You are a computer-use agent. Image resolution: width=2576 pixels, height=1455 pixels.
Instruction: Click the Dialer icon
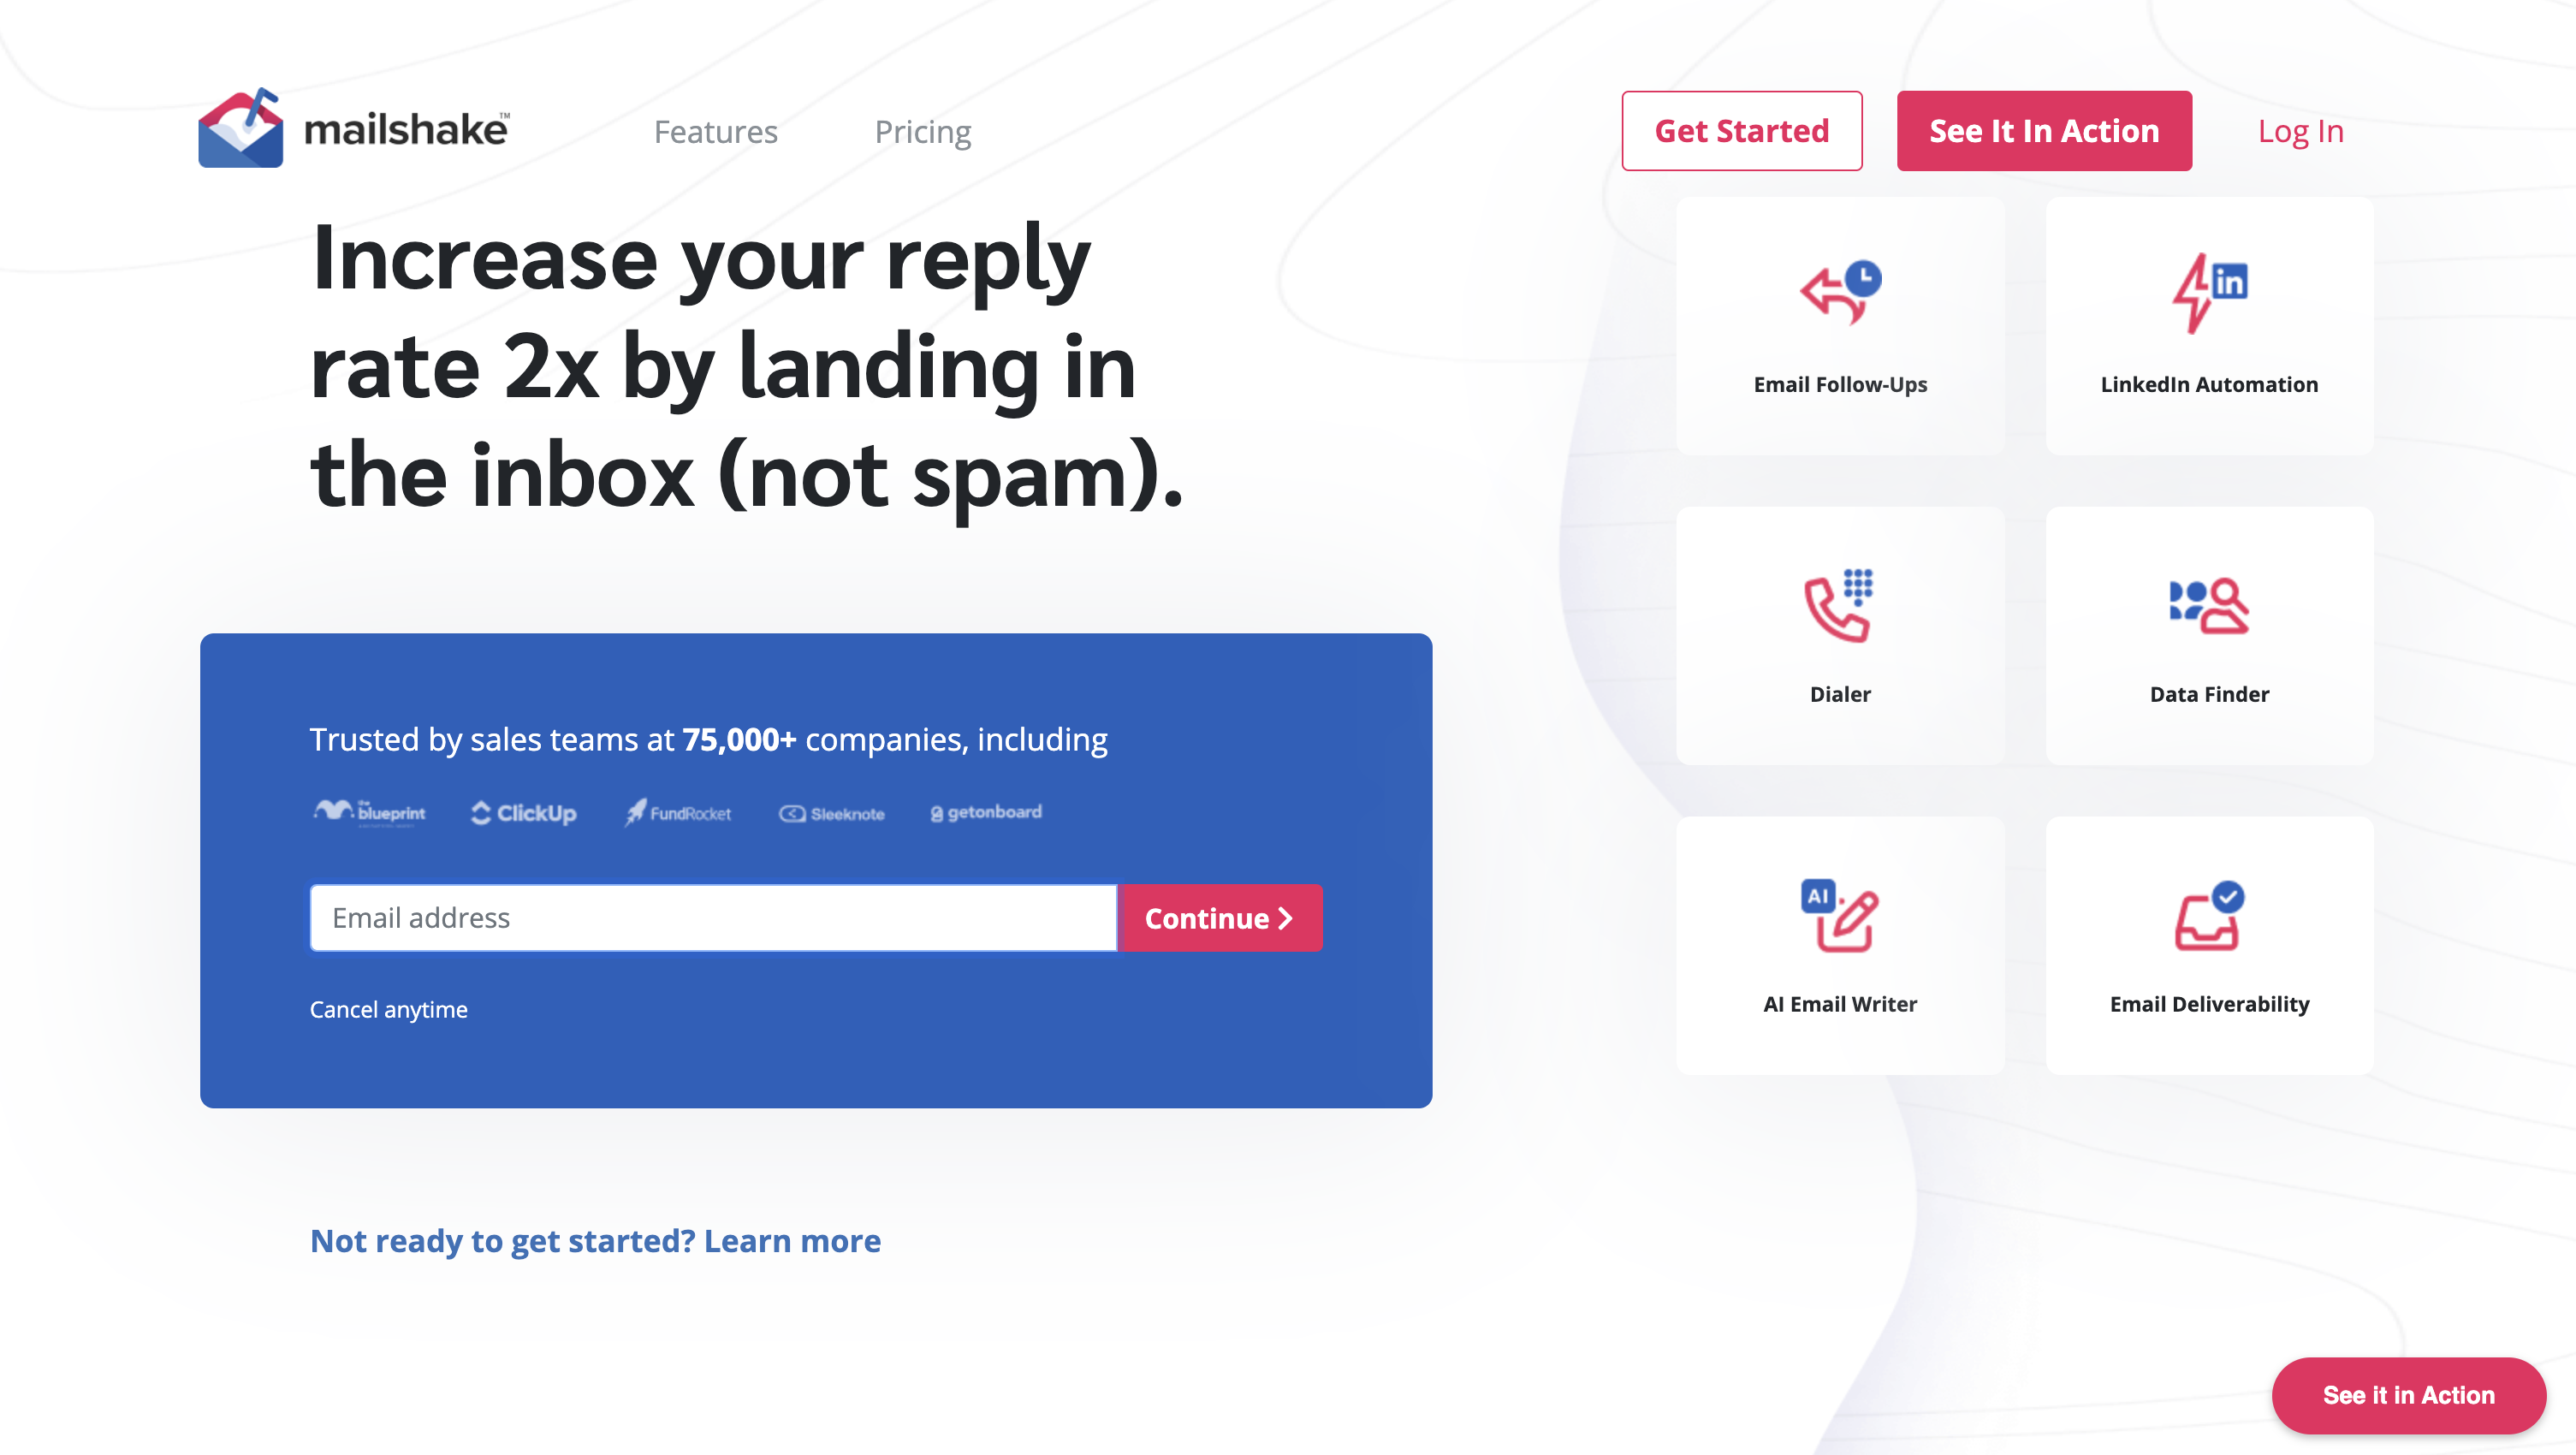point(1840,603)
